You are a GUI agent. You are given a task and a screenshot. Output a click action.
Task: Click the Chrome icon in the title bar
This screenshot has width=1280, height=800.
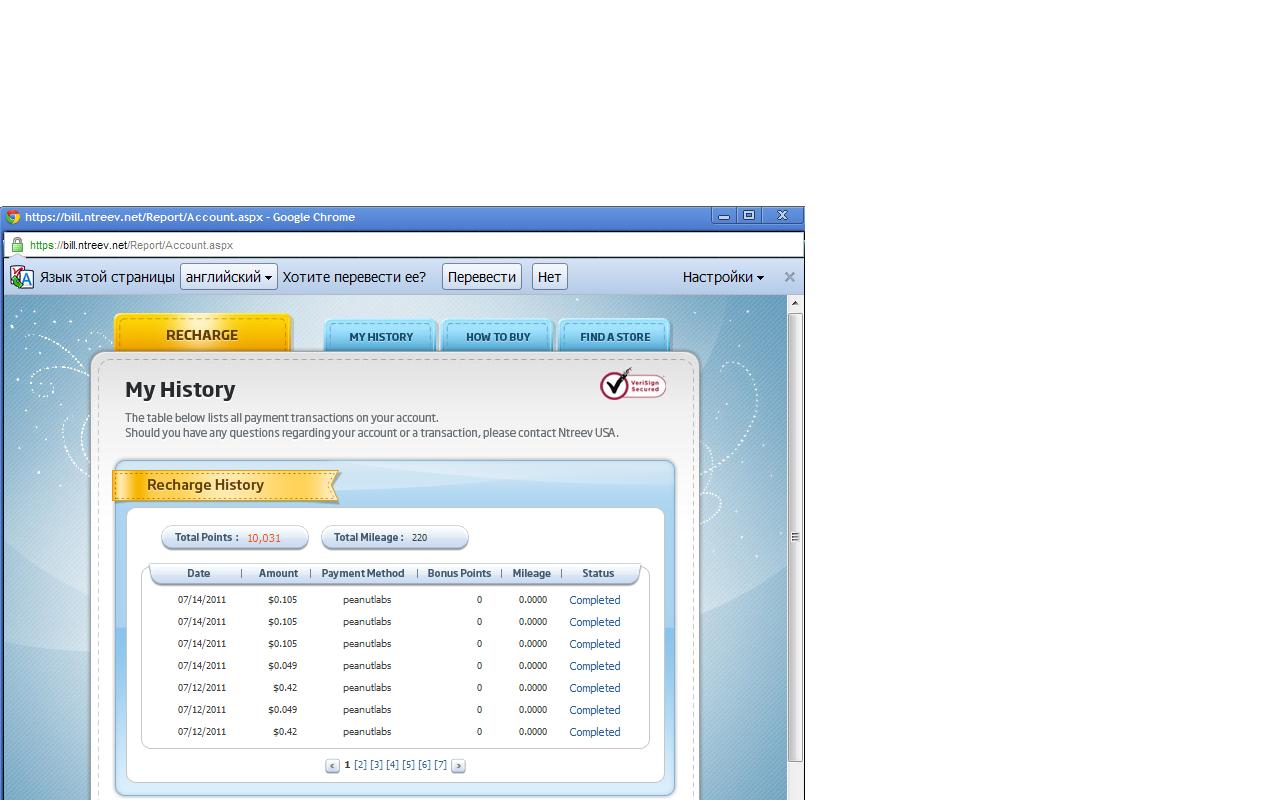tap(12, 217)
